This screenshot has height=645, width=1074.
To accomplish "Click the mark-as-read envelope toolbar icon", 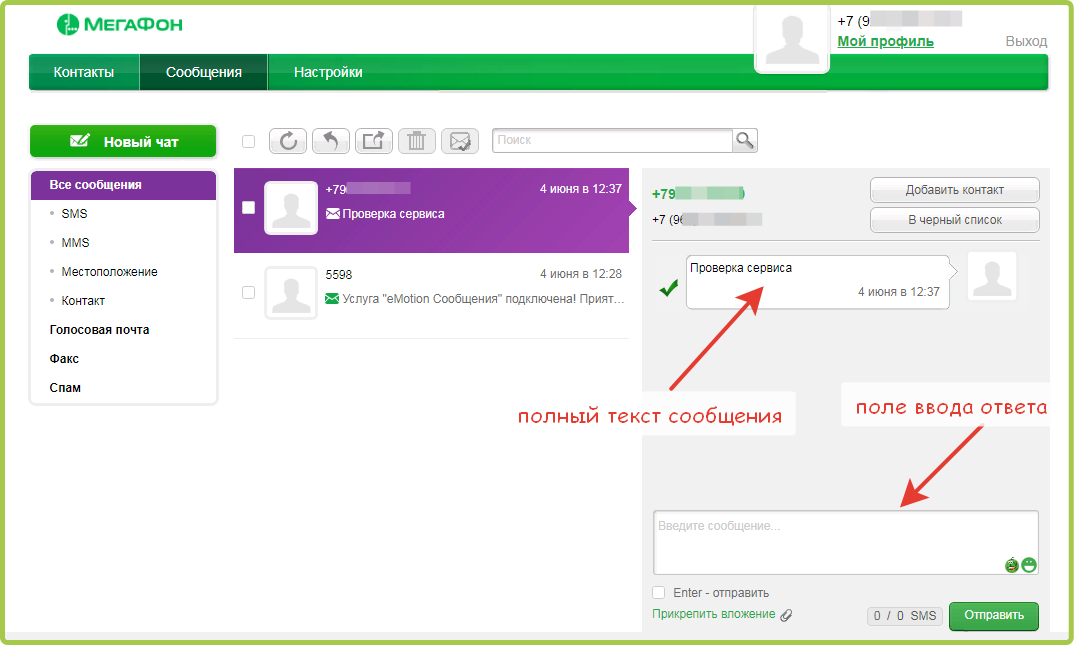I will (460, 141).
